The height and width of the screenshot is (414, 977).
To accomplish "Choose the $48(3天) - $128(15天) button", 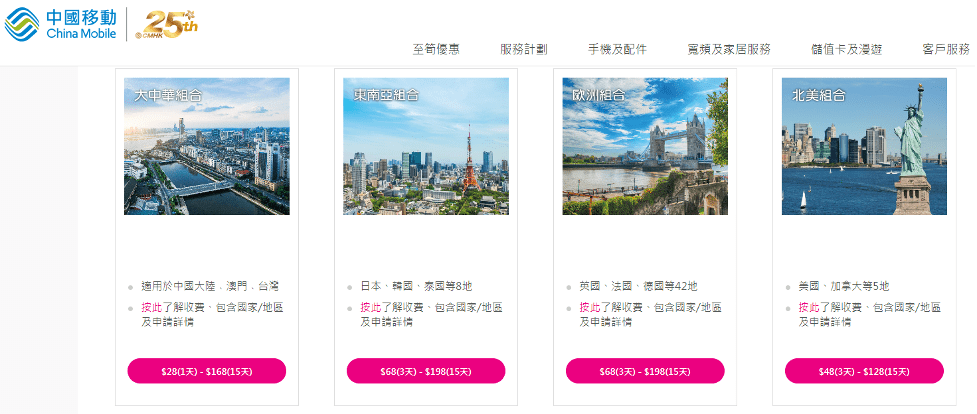I will pos(864,371).
